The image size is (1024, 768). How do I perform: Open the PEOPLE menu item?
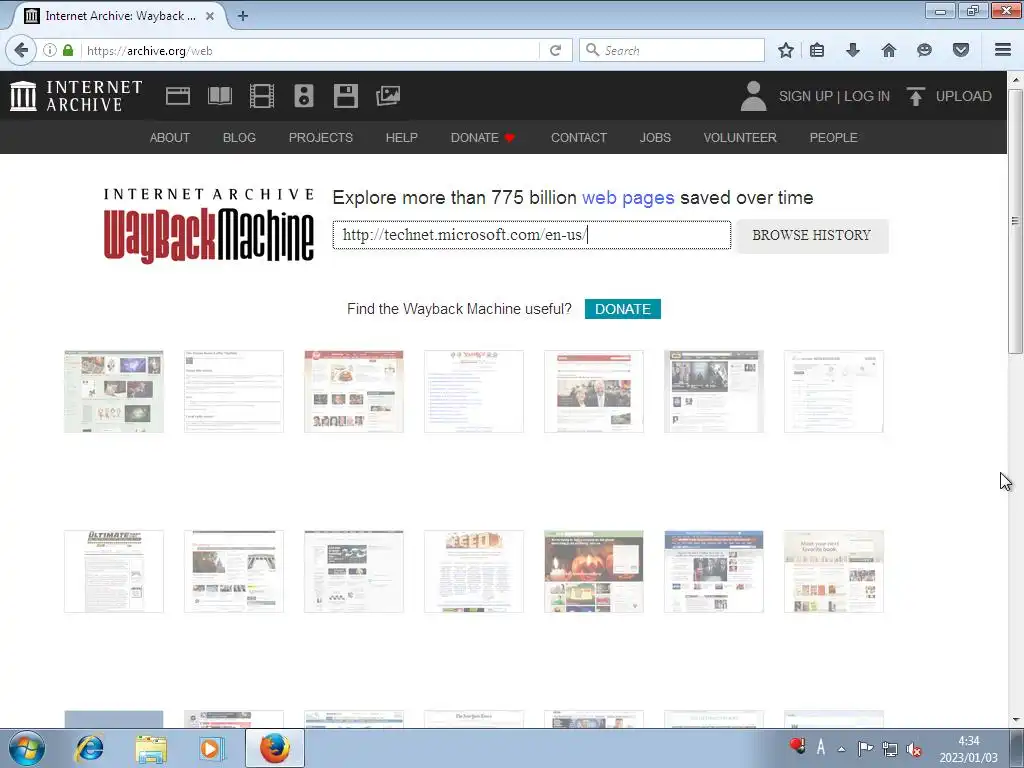(833, 138)
